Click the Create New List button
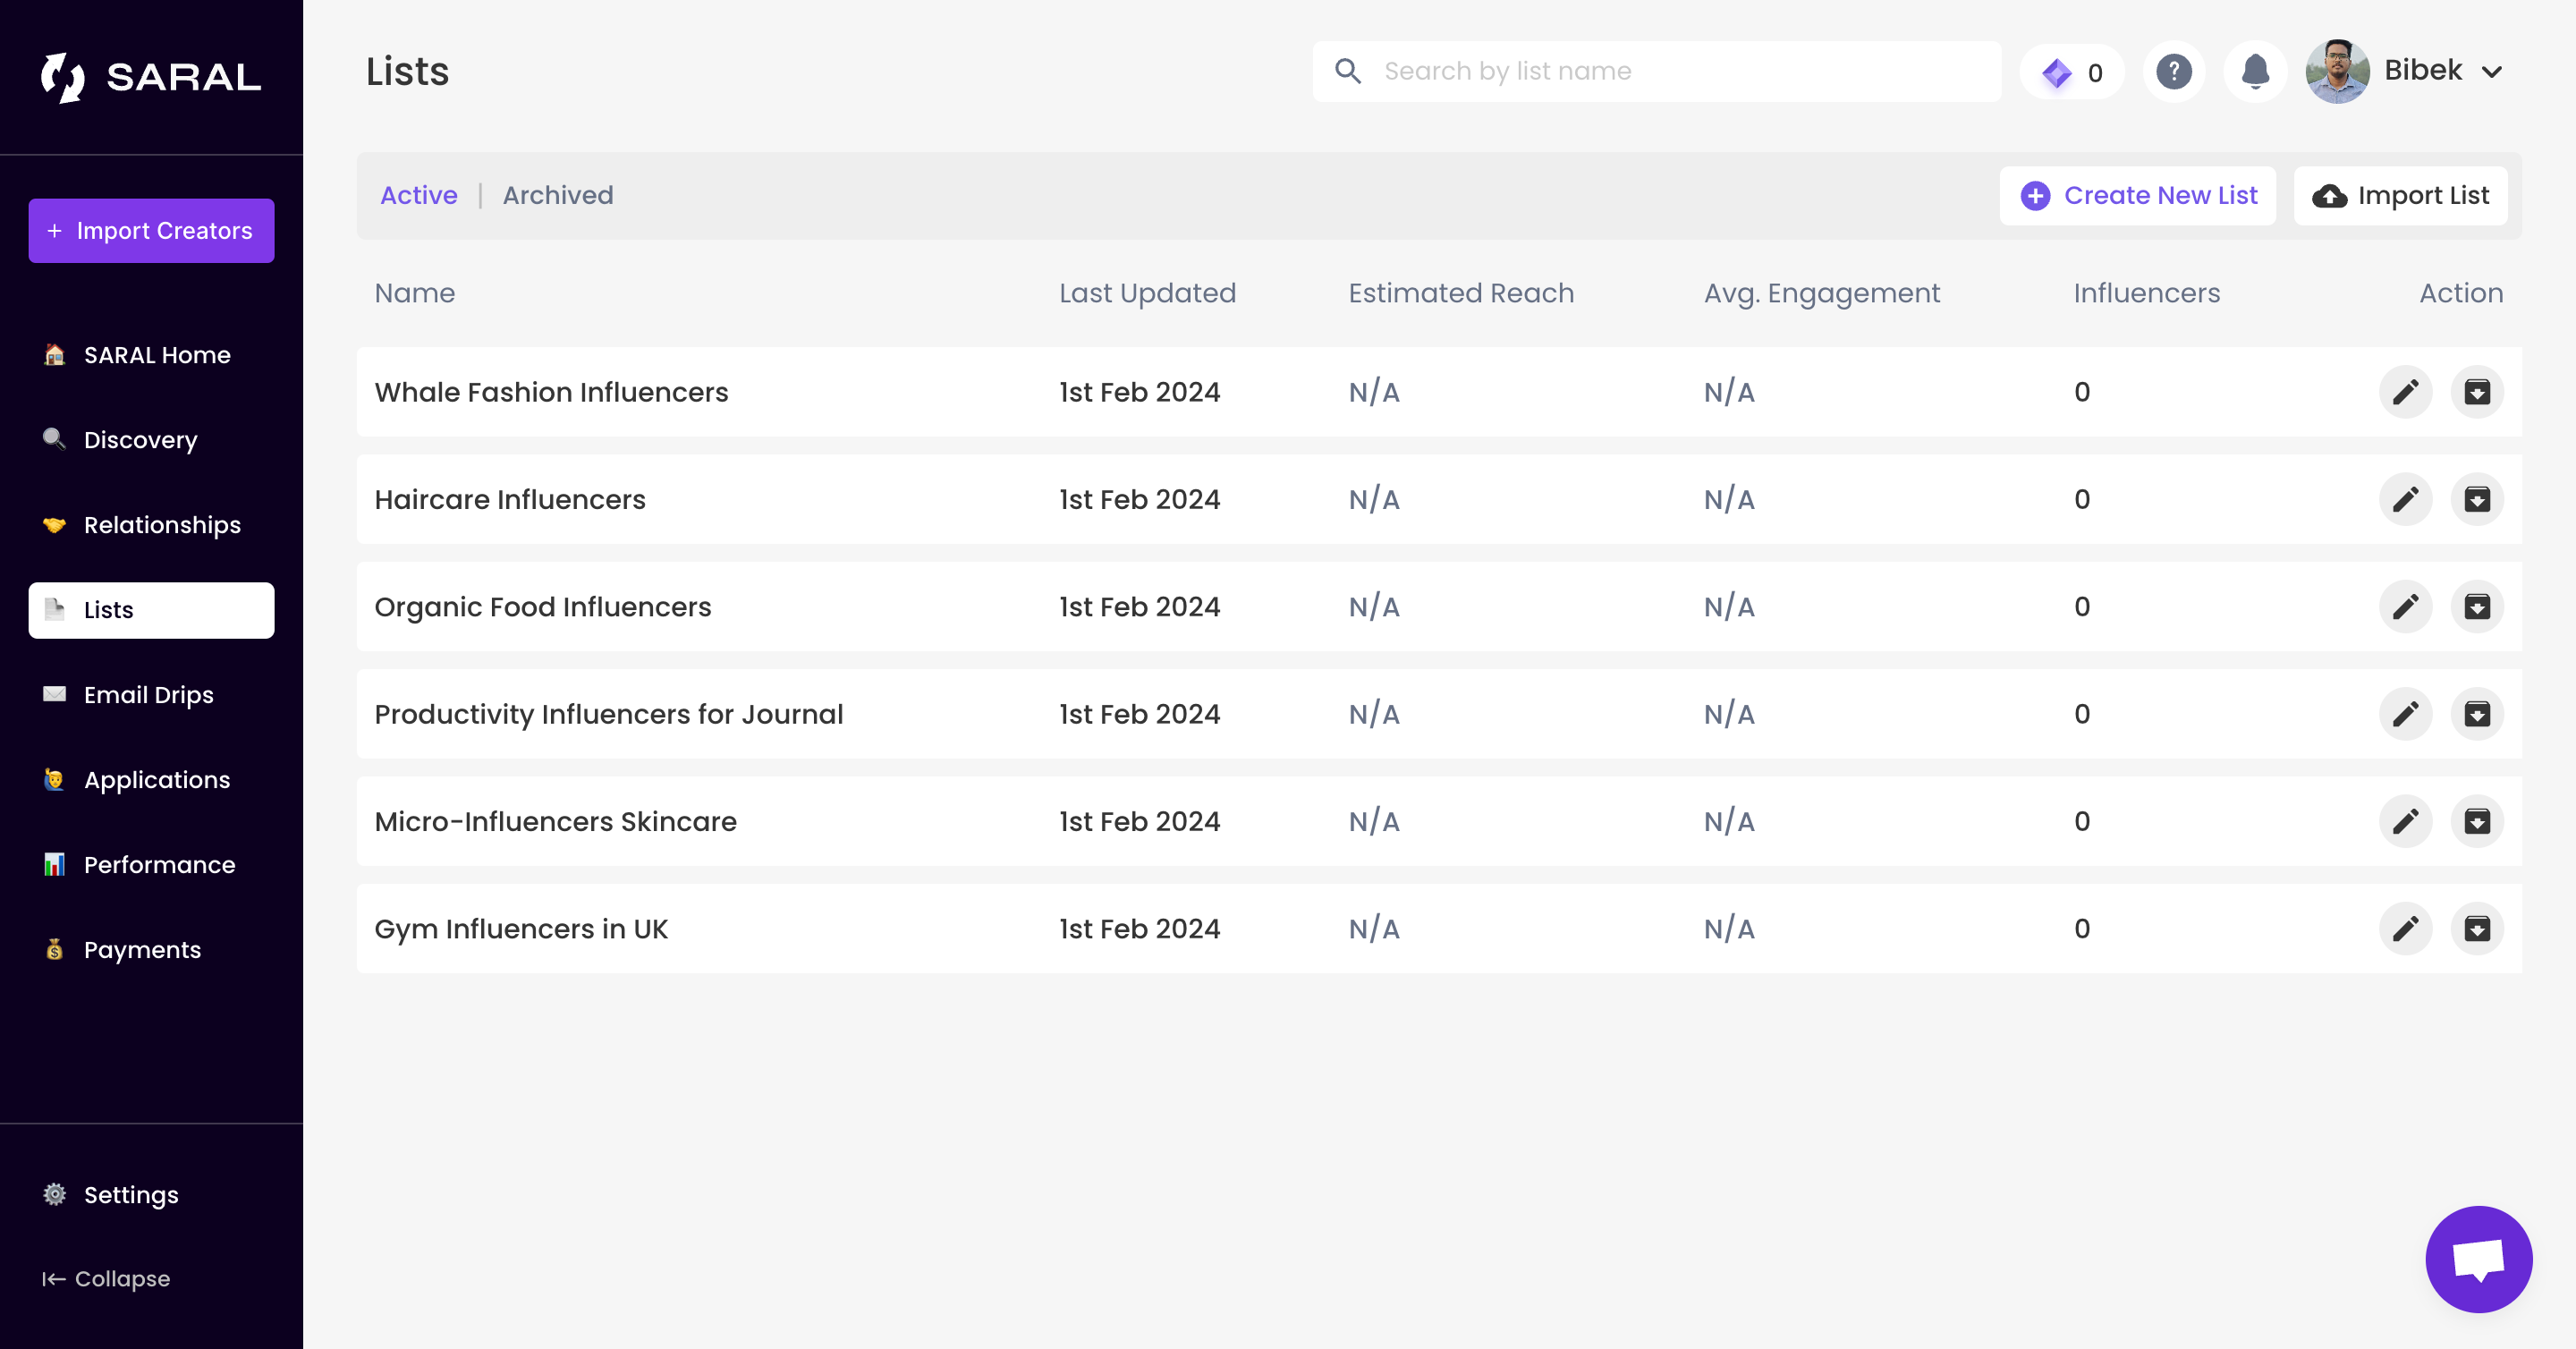This screenshot has height=1349, width=2576. click(2138, 195)
